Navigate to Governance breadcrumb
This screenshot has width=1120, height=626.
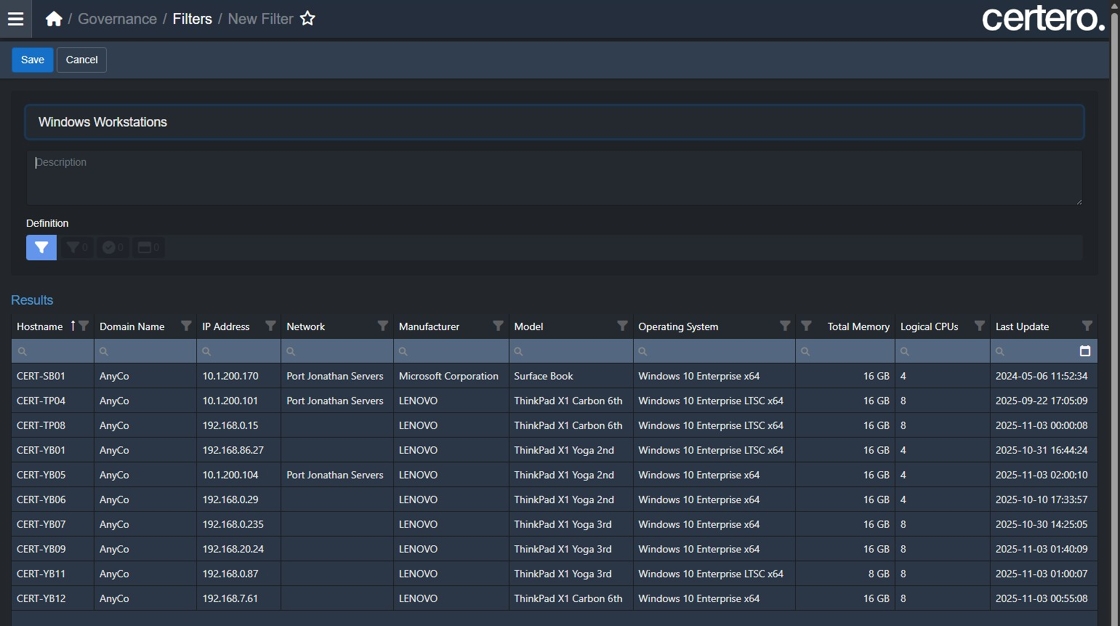117,19
